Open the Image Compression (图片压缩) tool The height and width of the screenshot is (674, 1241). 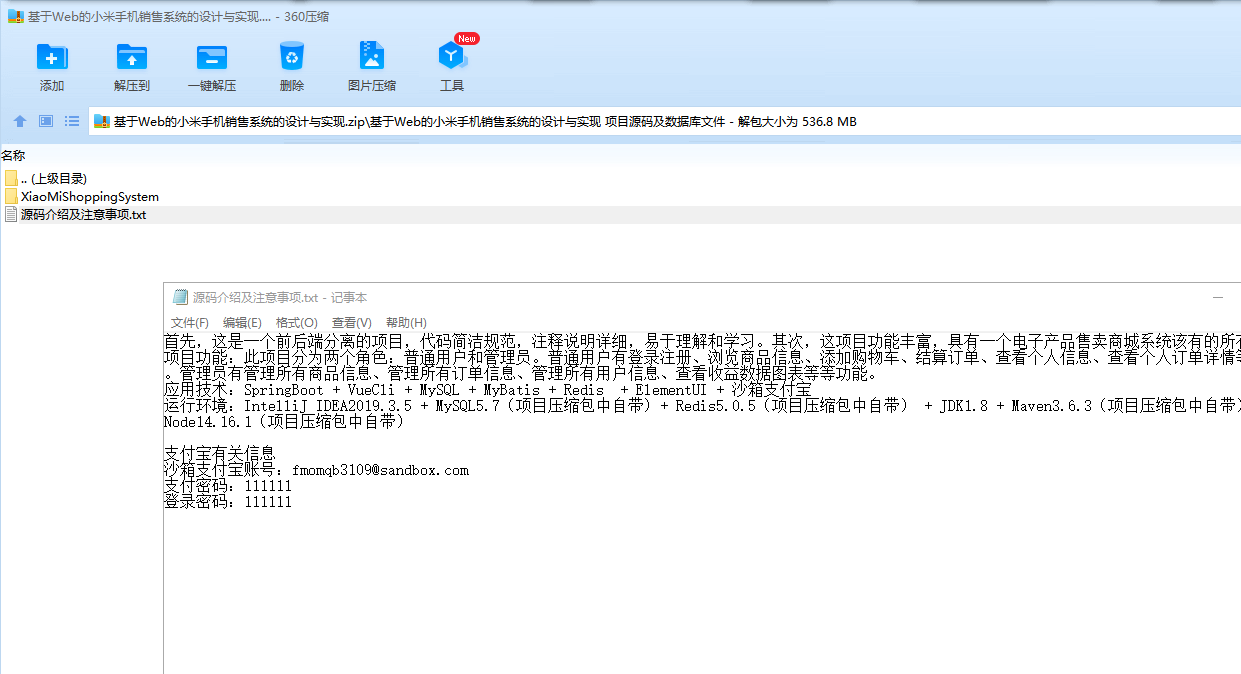click(372, 57)
